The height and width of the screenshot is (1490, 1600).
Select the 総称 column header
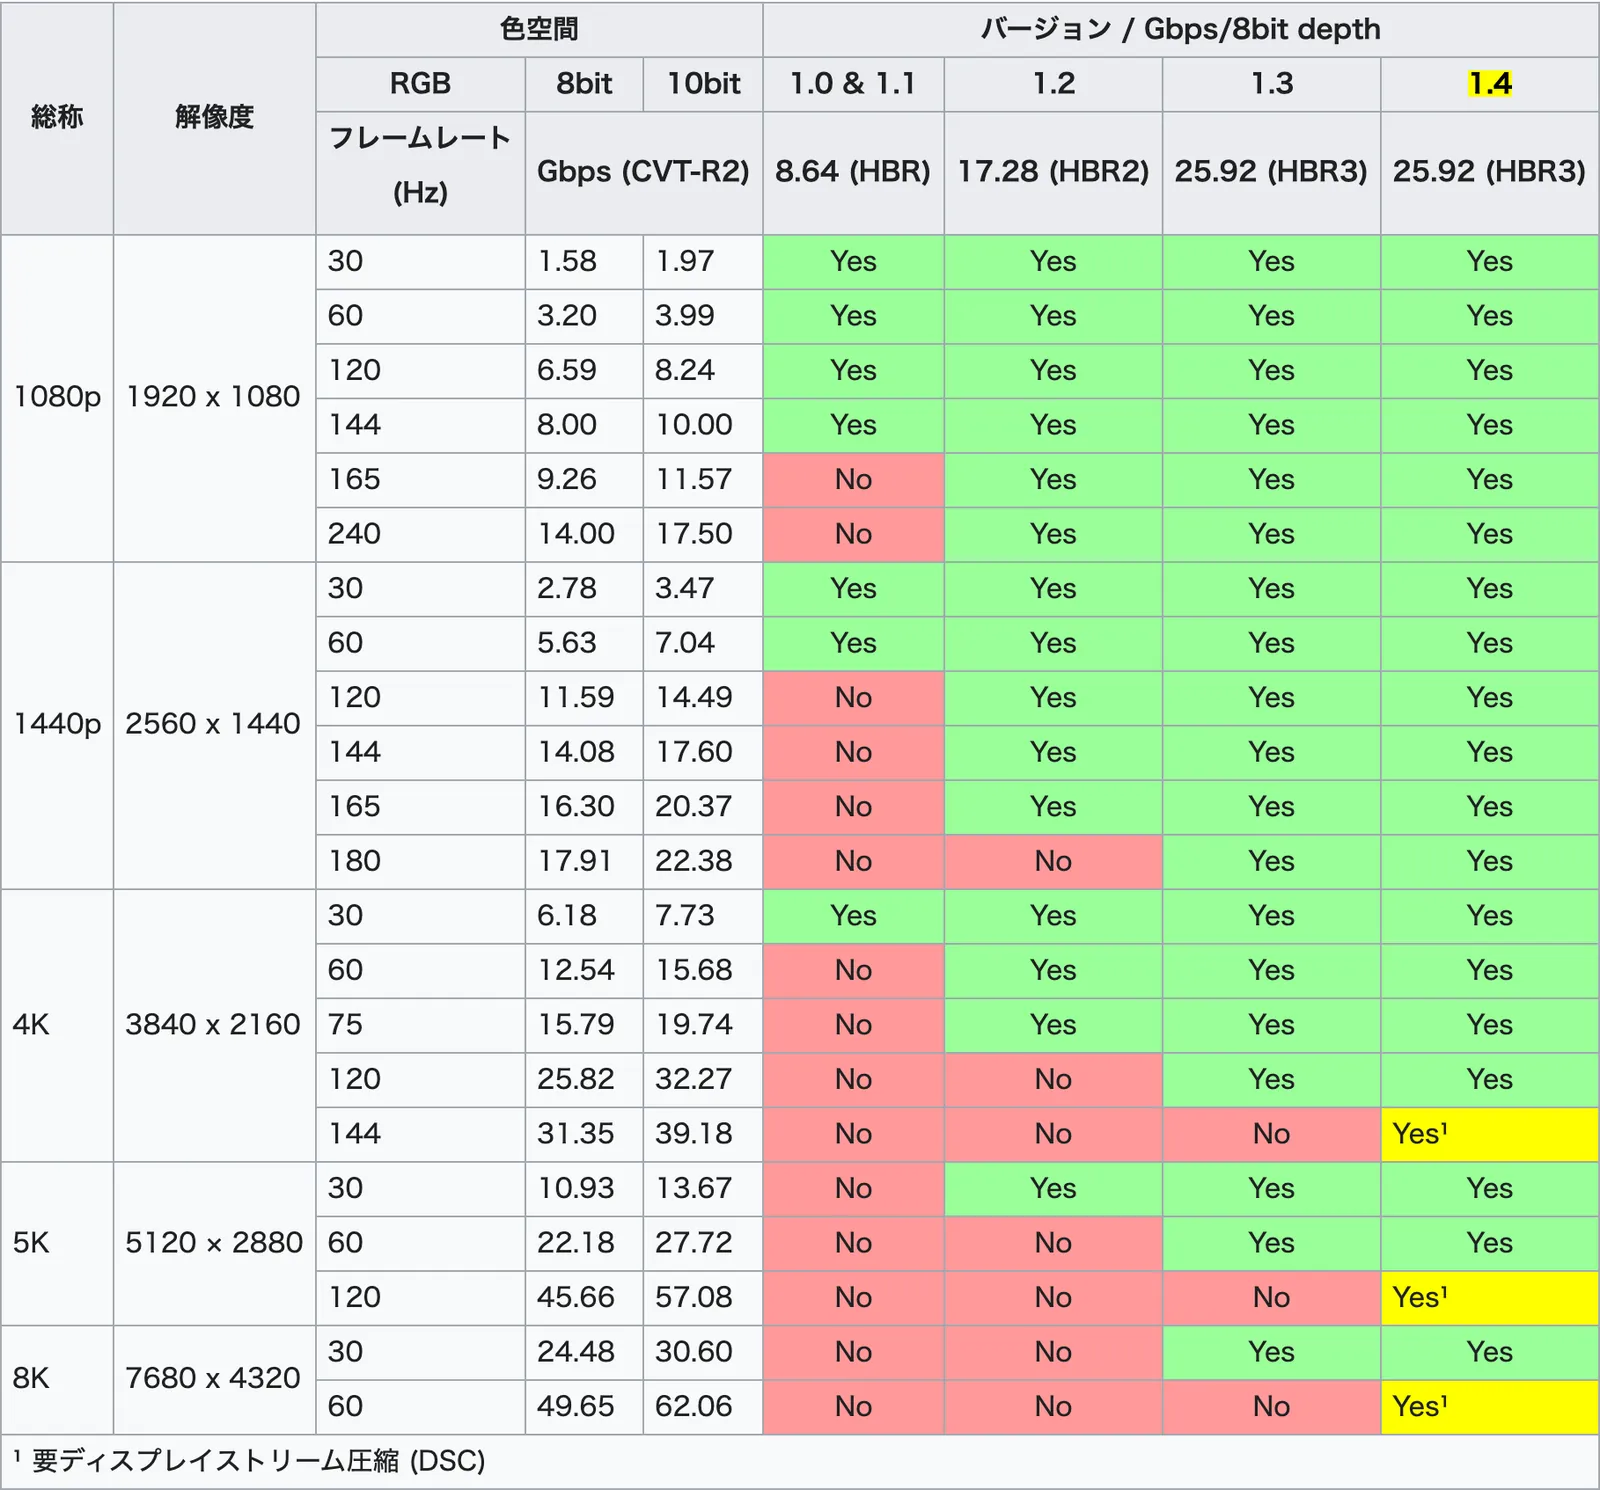(57, 118)
